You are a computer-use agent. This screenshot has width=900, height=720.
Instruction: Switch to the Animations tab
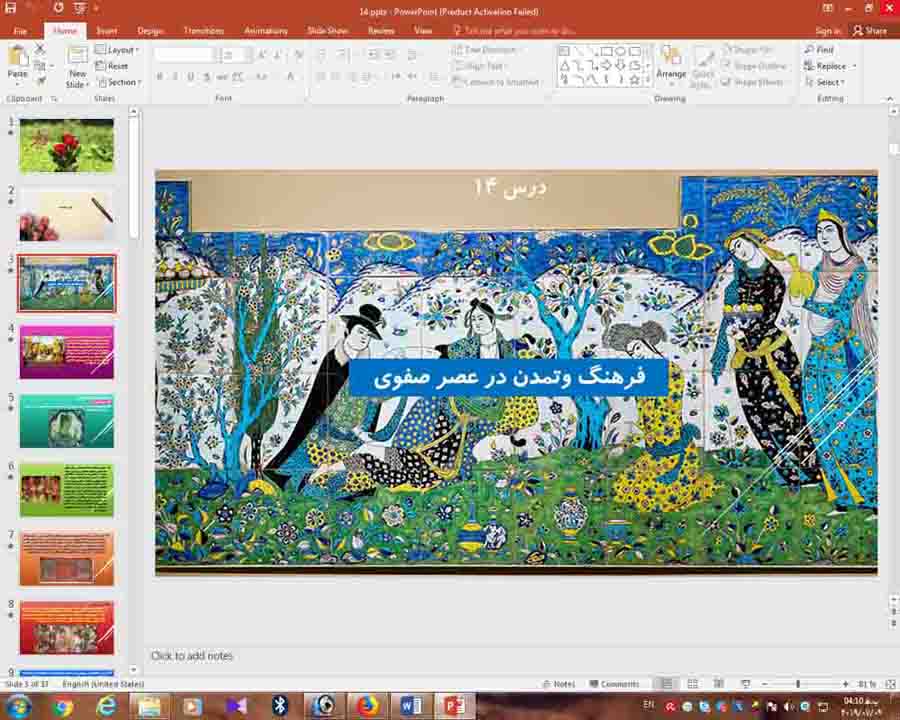point(266,30)
